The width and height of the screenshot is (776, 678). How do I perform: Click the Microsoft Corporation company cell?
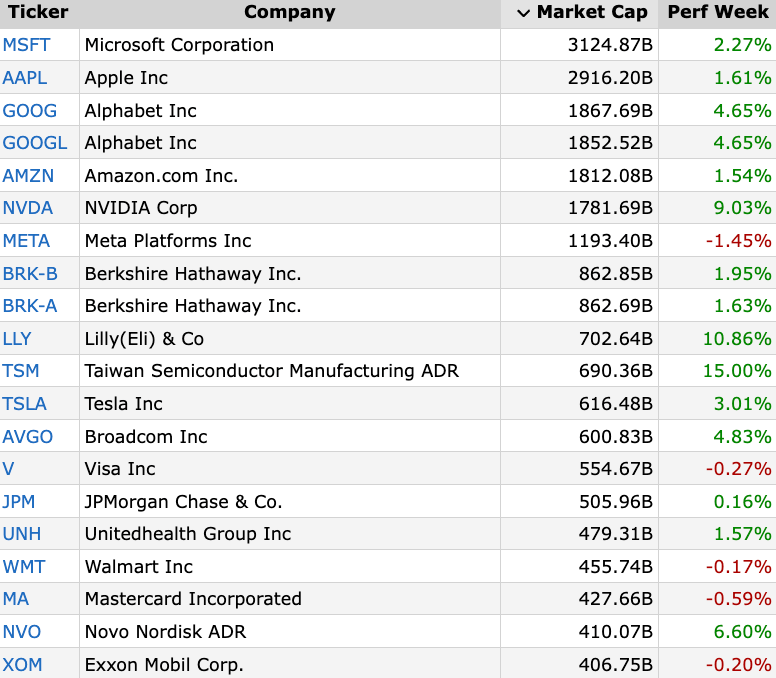(179, 45)
